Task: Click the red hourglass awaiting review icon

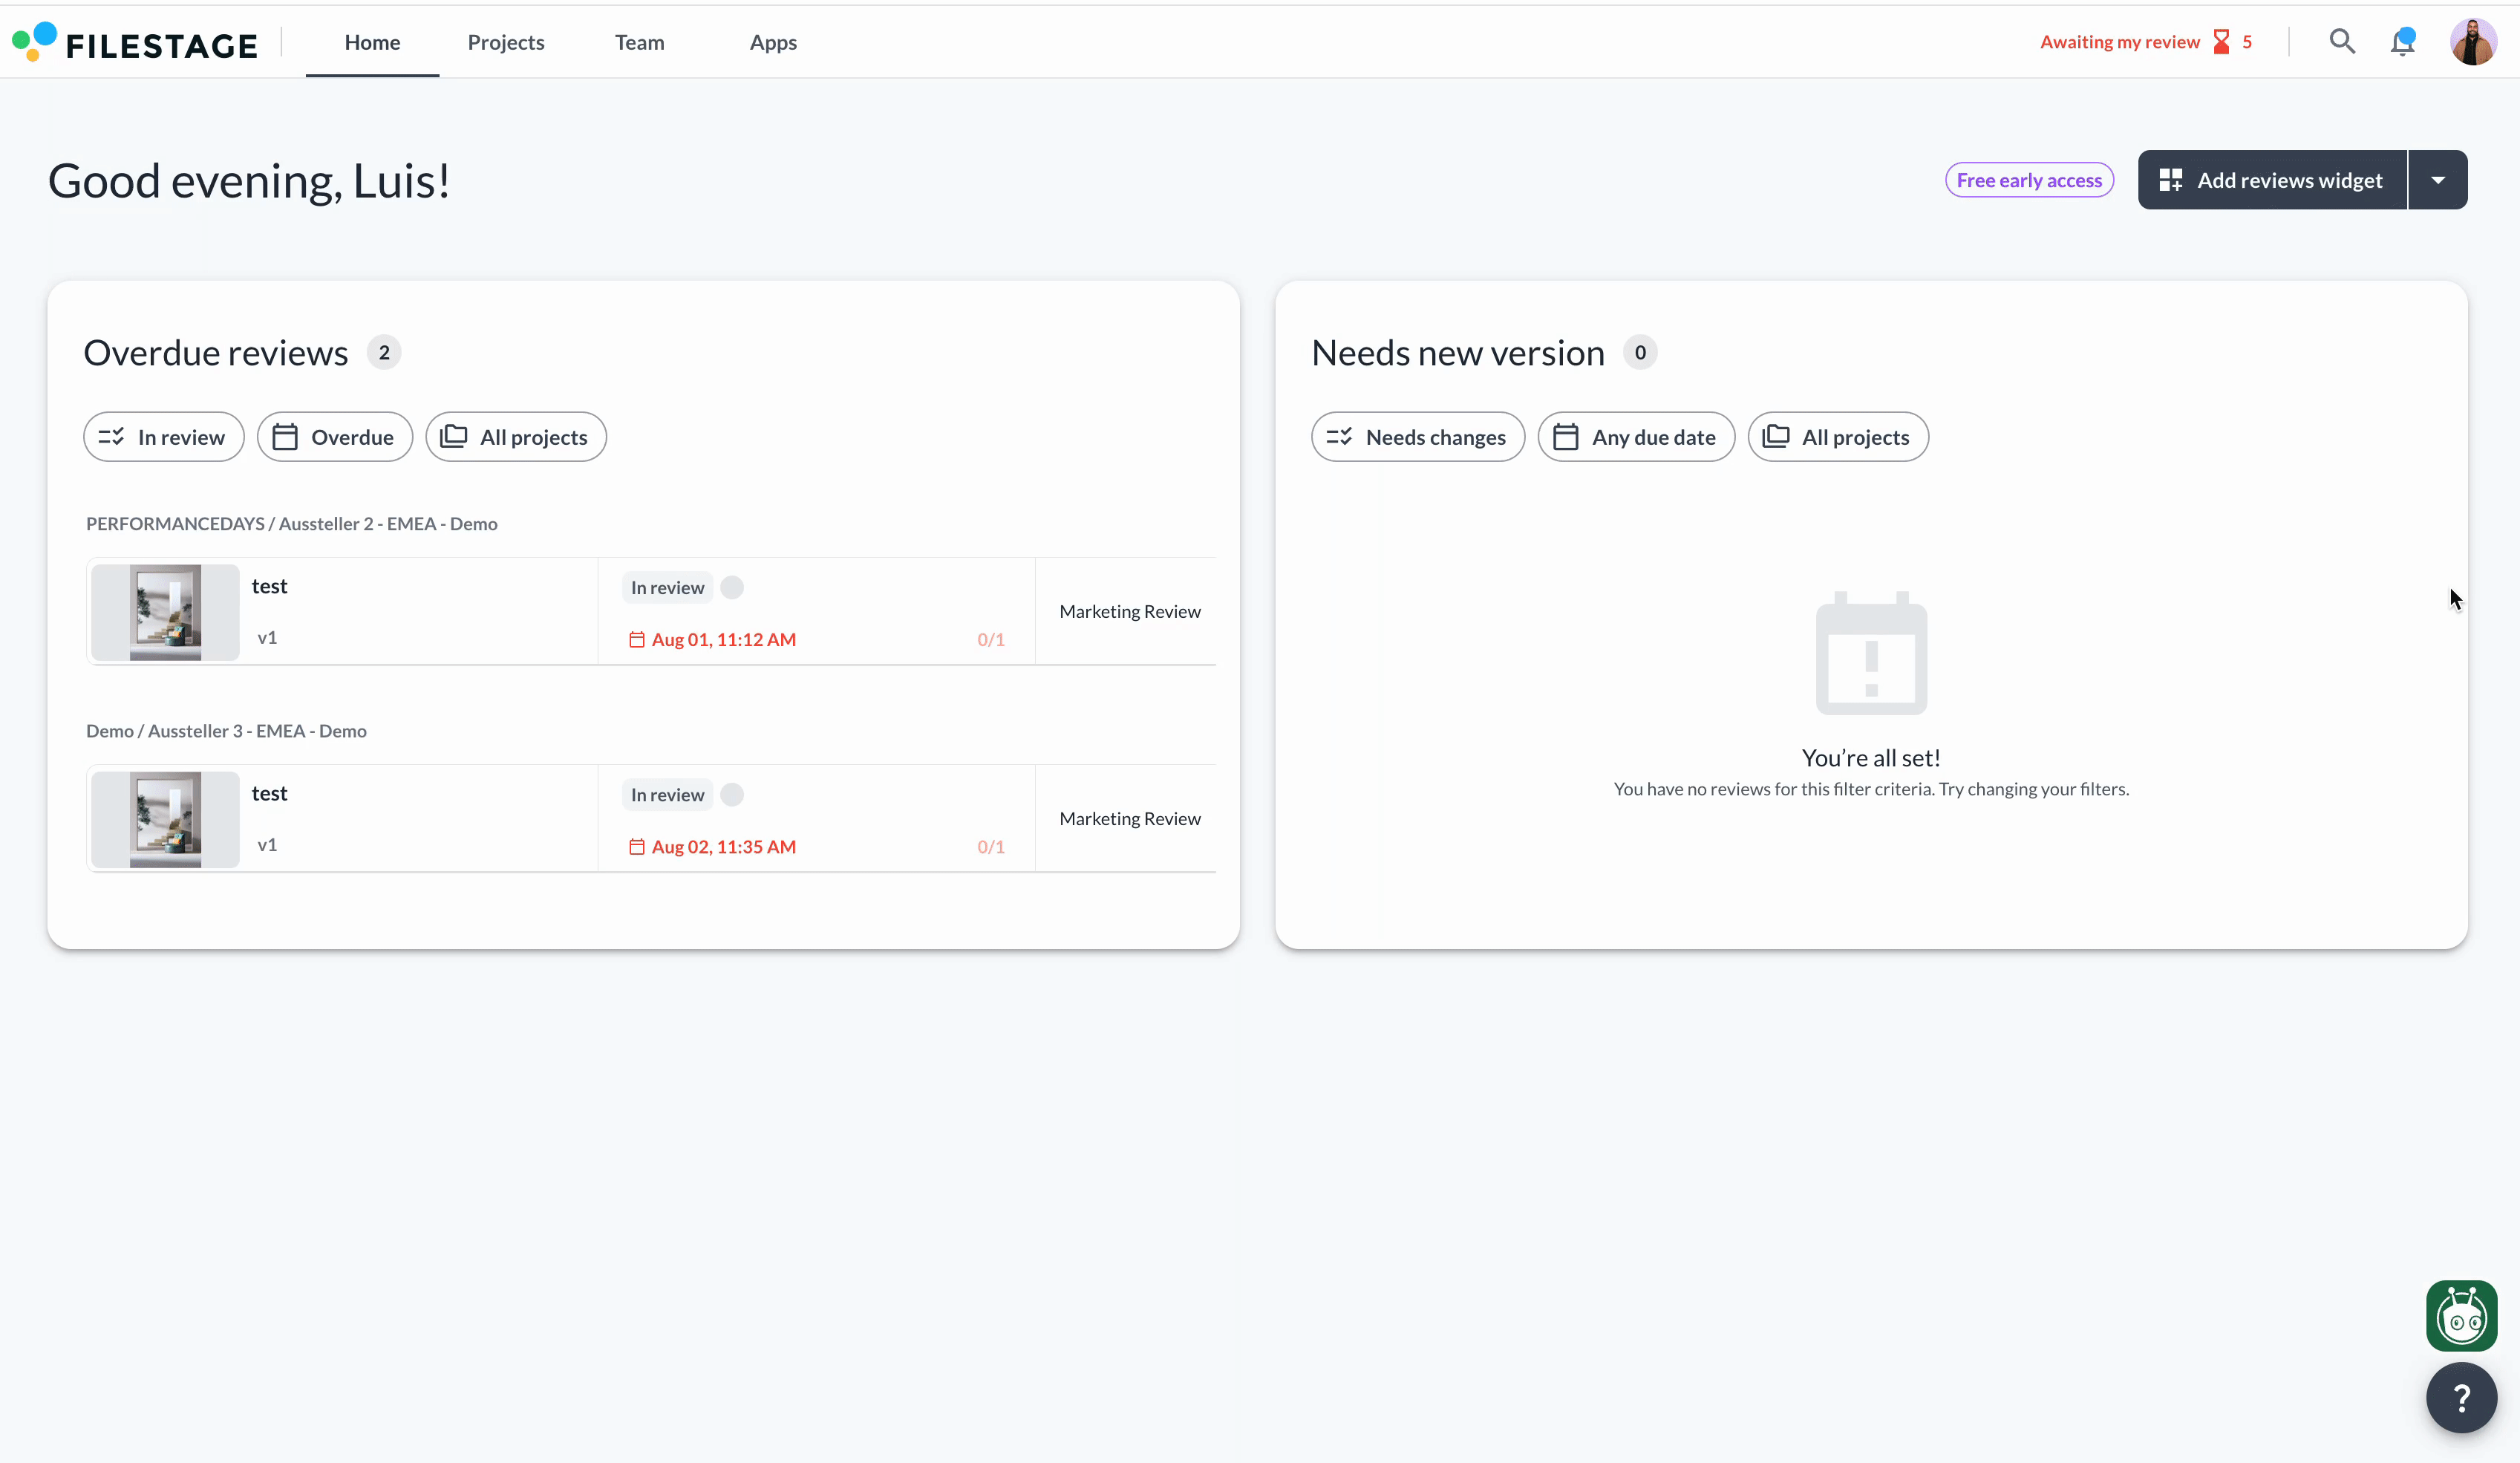Action: coord(2221,42)
